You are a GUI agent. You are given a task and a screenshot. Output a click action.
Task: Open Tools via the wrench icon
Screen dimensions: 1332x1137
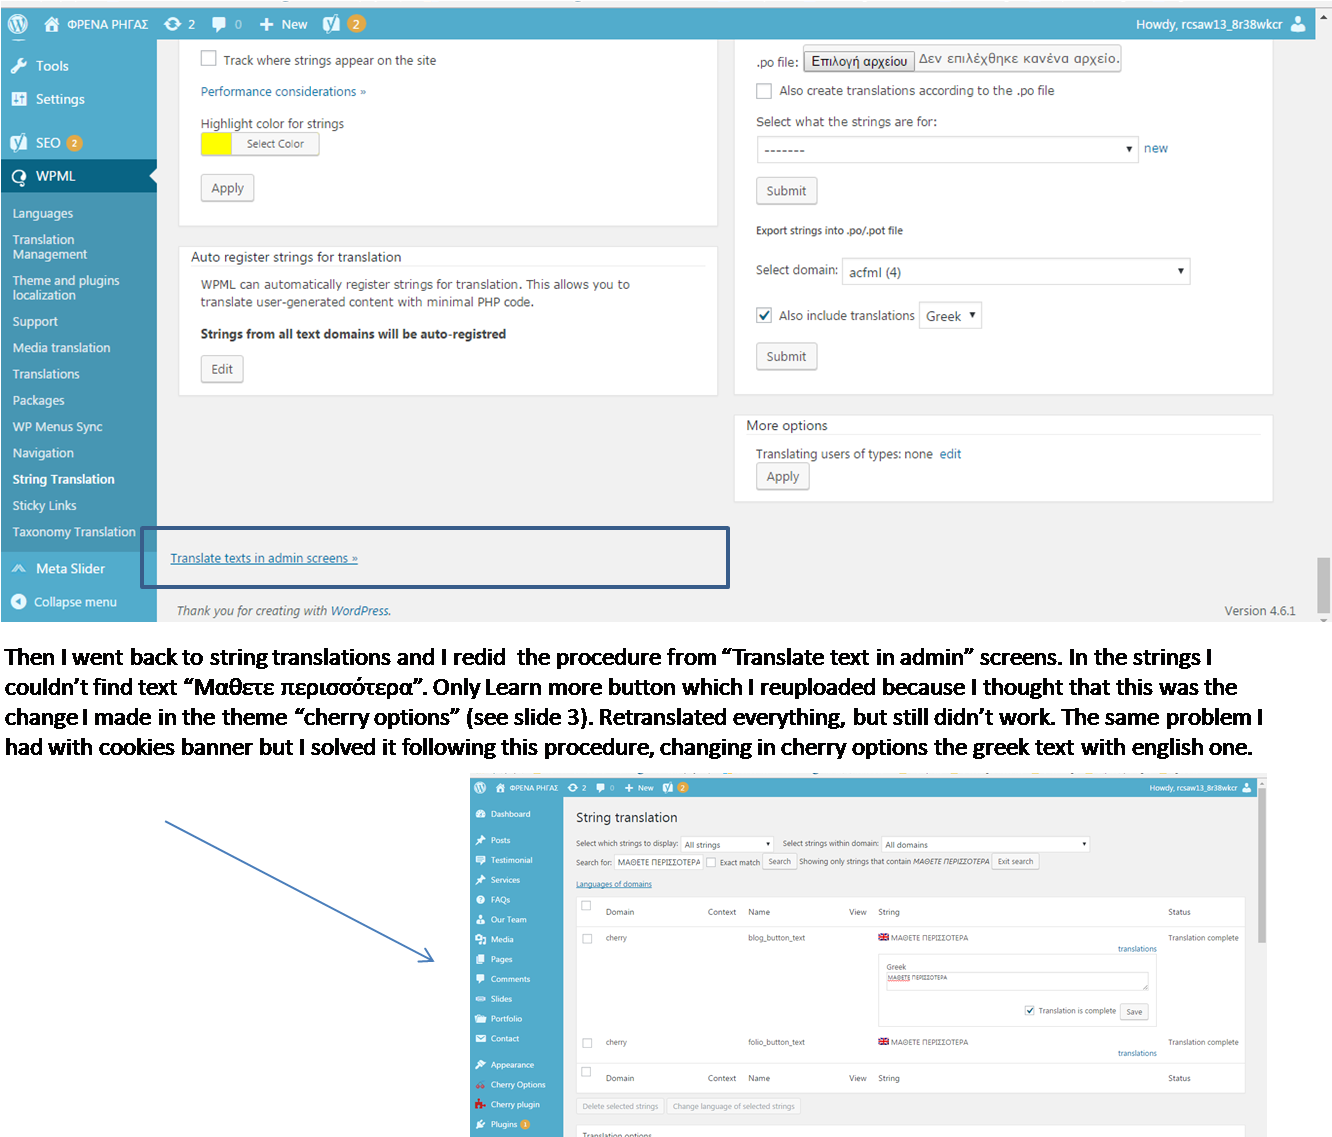(x=19, y=66)
